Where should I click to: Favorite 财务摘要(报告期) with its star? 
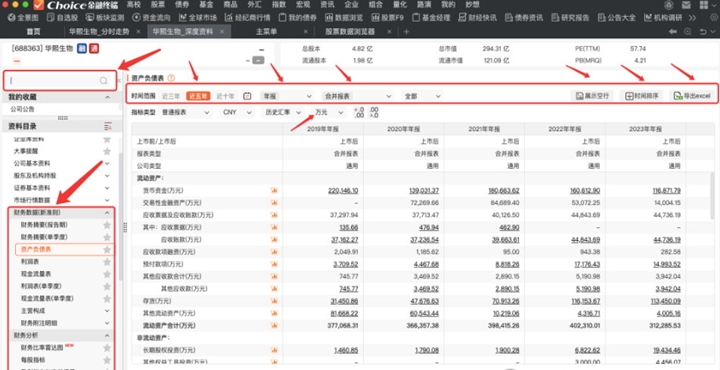(107, 225)
